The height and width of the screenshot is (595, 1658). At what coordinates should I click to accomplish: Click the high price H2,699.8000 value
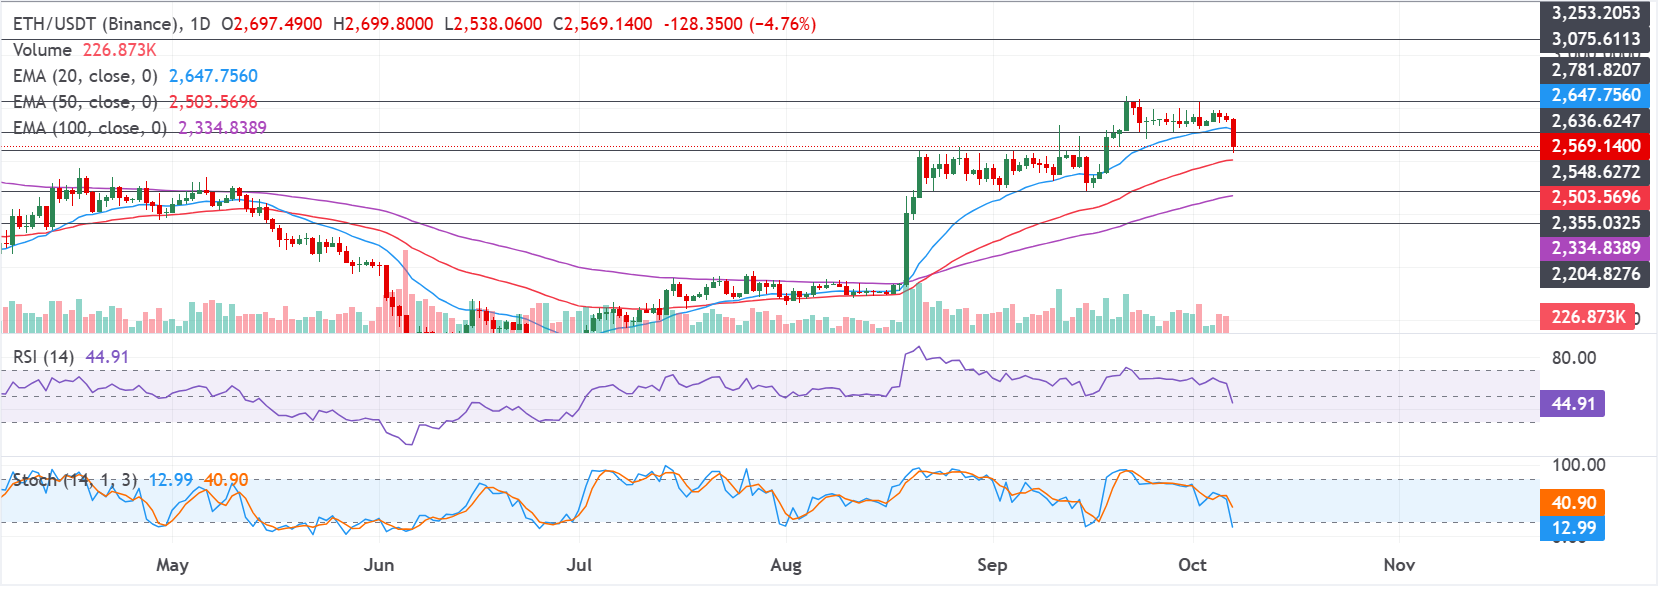(x=383, y=23)
